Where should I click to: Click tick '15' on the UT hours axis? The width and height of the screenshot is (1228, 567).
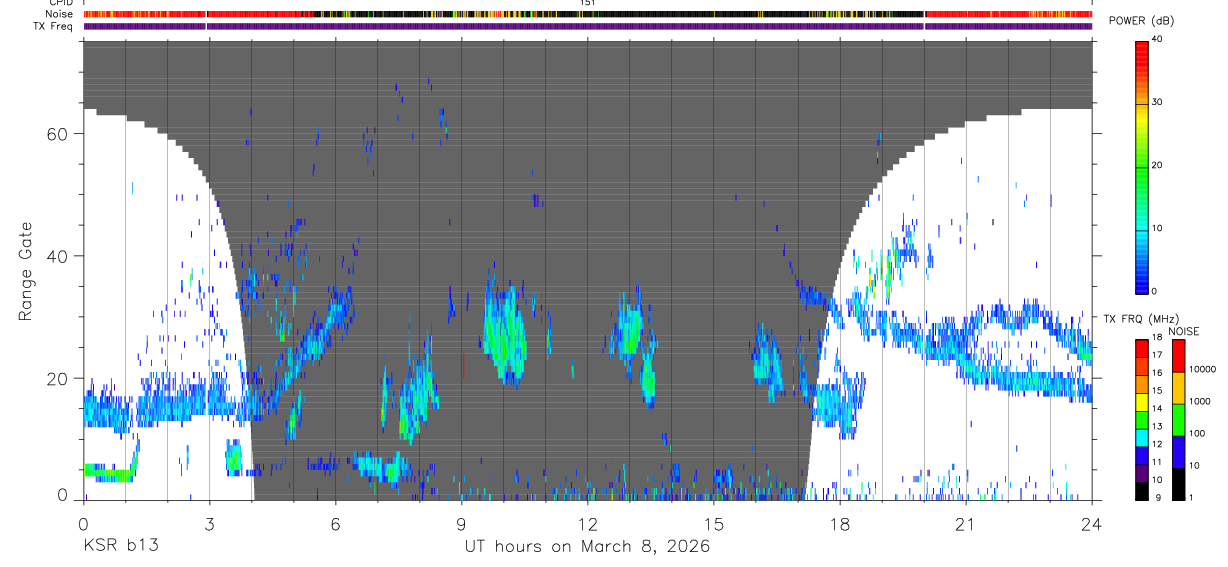[x=714, y=524]
